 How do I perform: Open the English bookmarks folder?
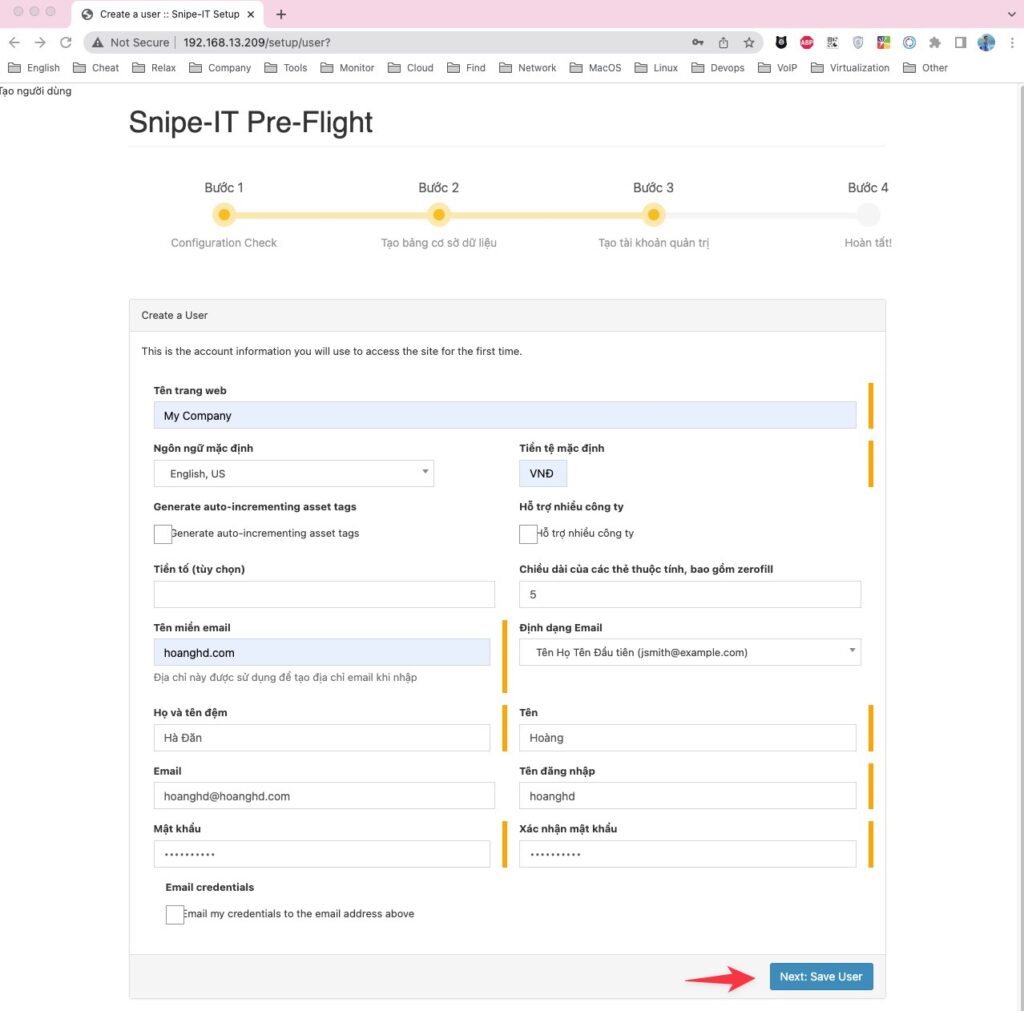tap(34, 68)
